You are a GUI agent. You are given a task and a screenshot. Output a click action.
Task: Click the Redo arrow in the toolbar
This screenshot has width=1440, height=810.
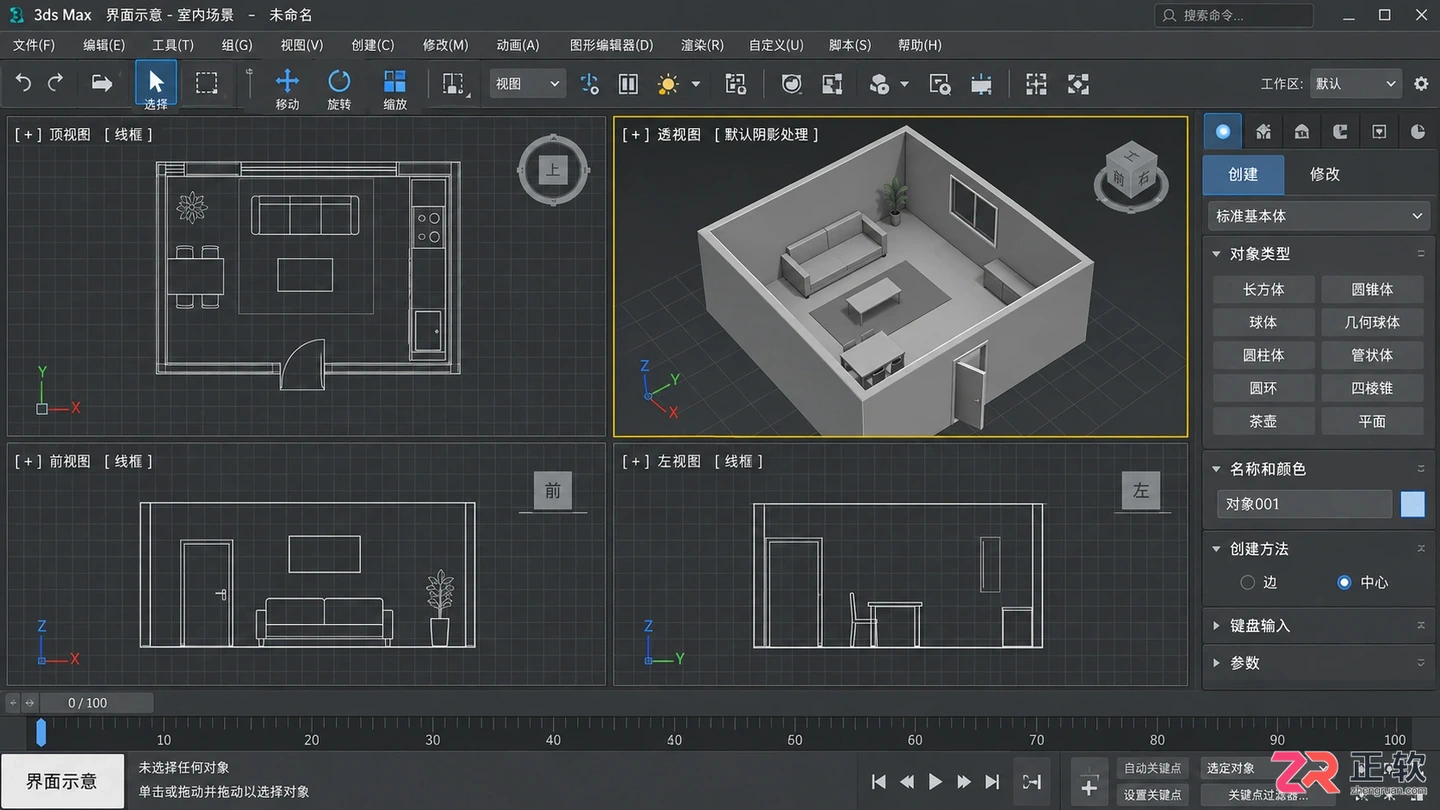(56, 83)
